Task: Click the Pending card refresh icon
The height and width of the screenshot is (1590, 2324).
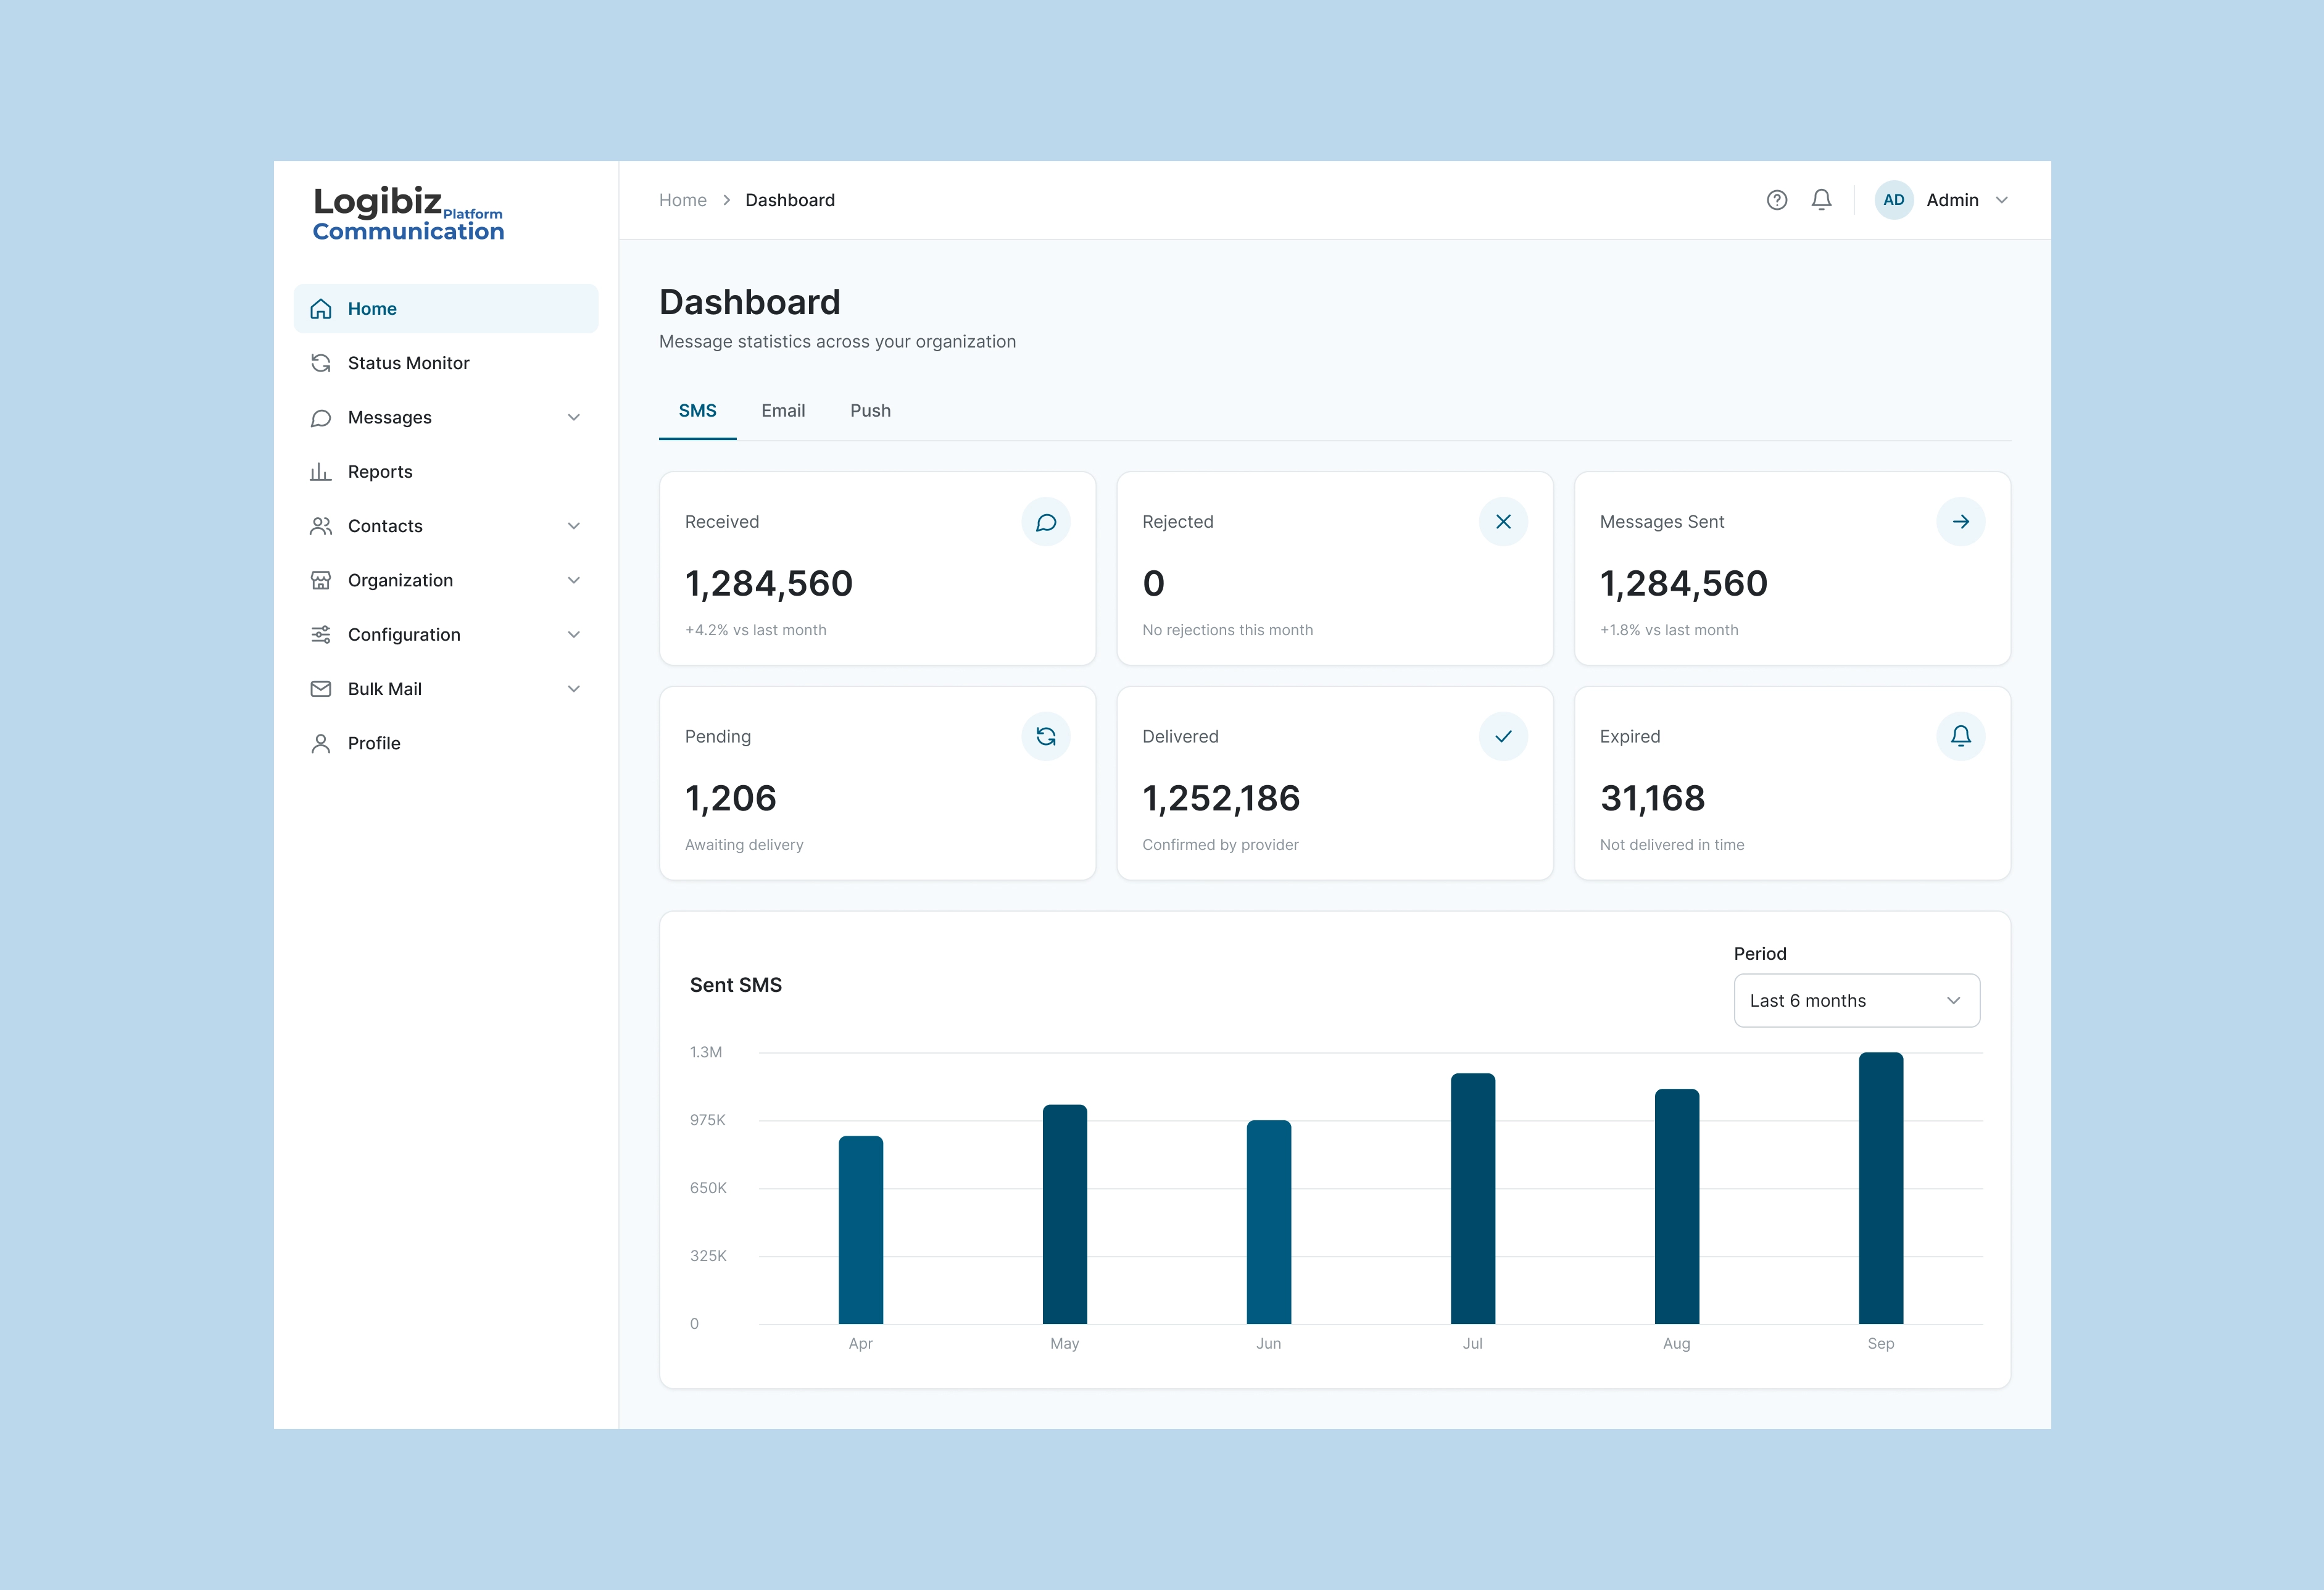Action: pyautogui.click(x=1045, y=736)
